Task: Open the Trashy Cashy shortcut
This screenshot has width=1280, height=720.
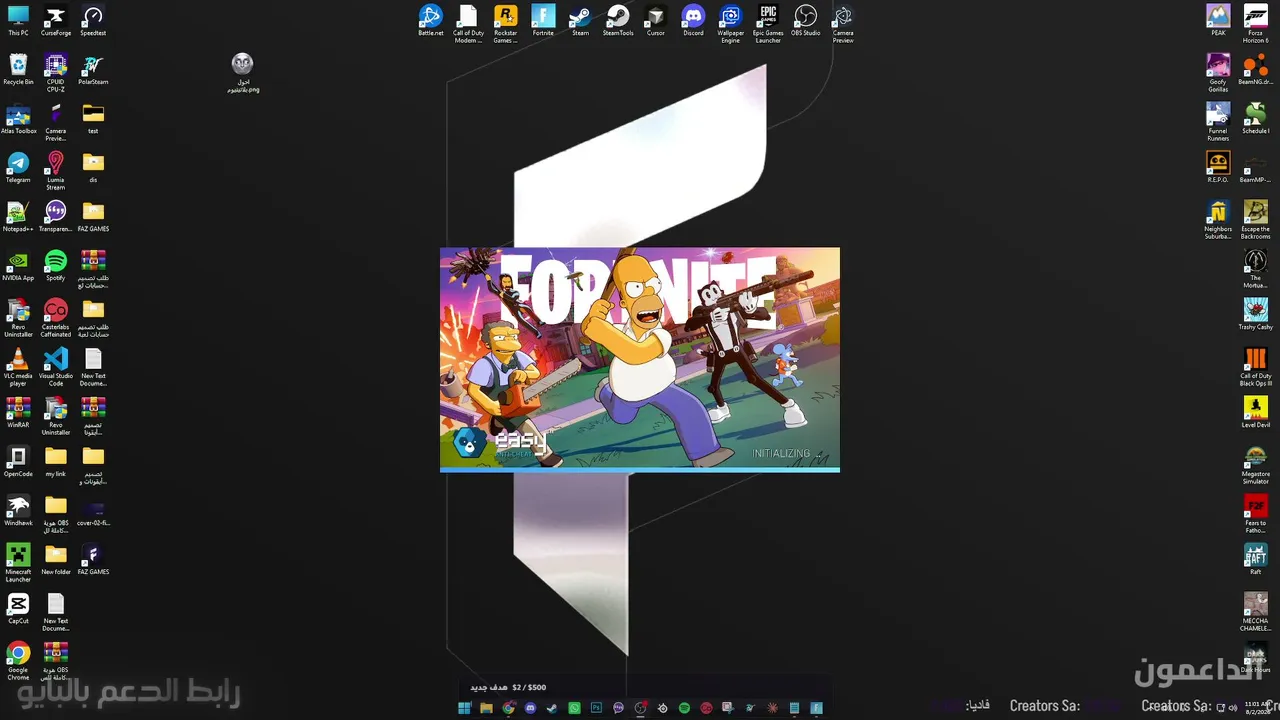Action: 1255,315
